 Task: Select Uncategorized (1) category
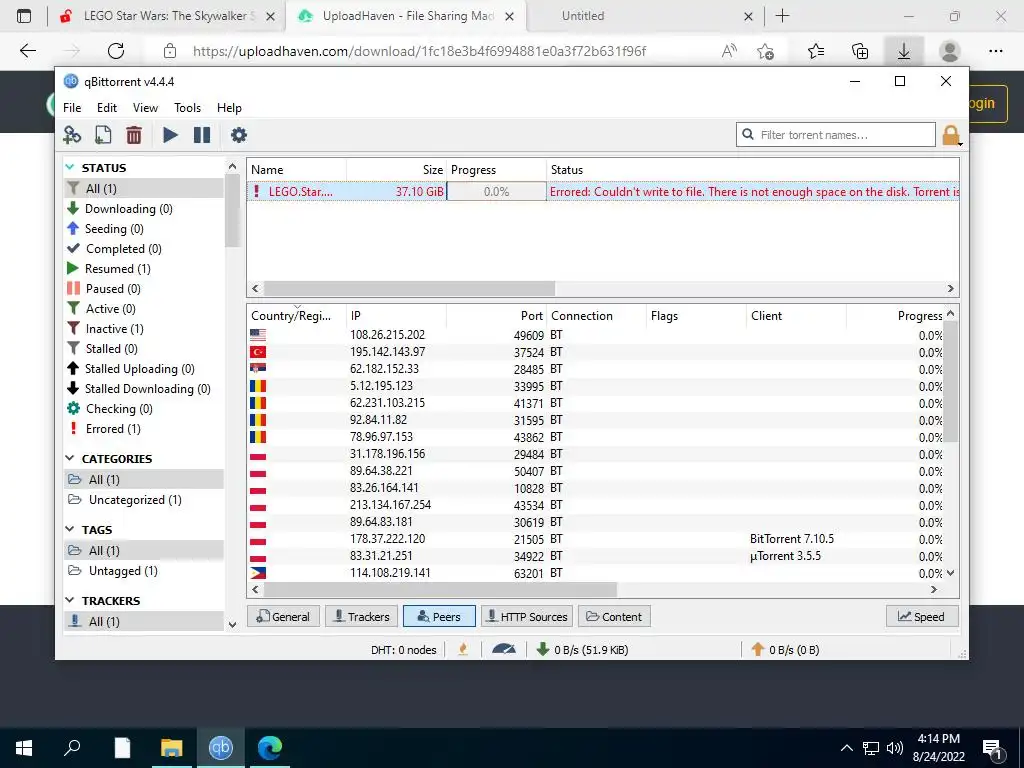coord(144,500)
